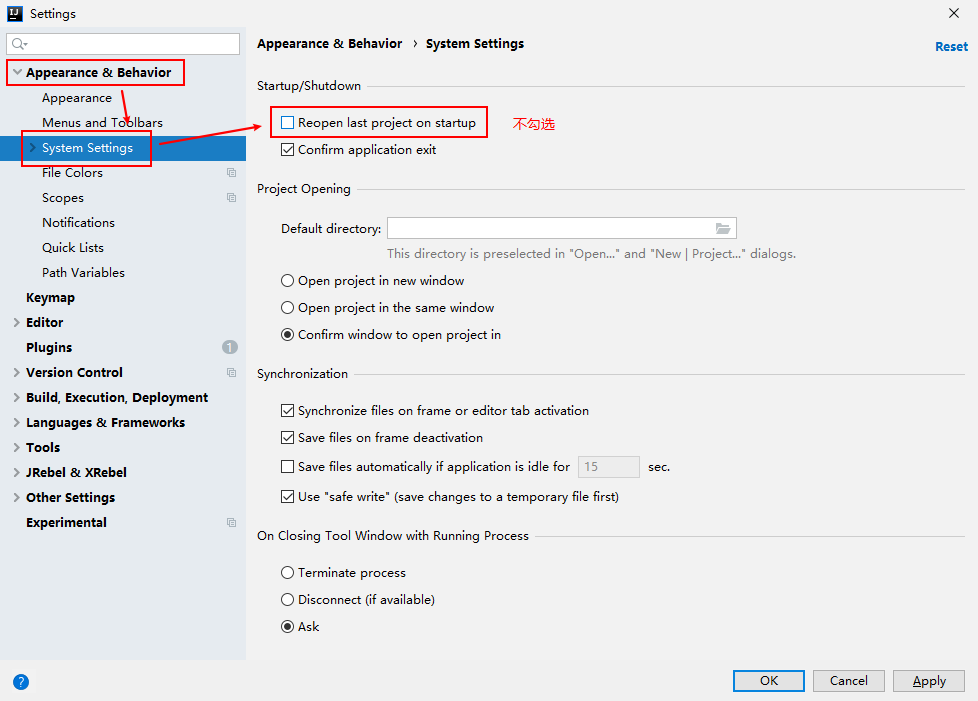Open the Keymap settings page
The height and width of the screenshot is (701, 978).
pos(51,297)
